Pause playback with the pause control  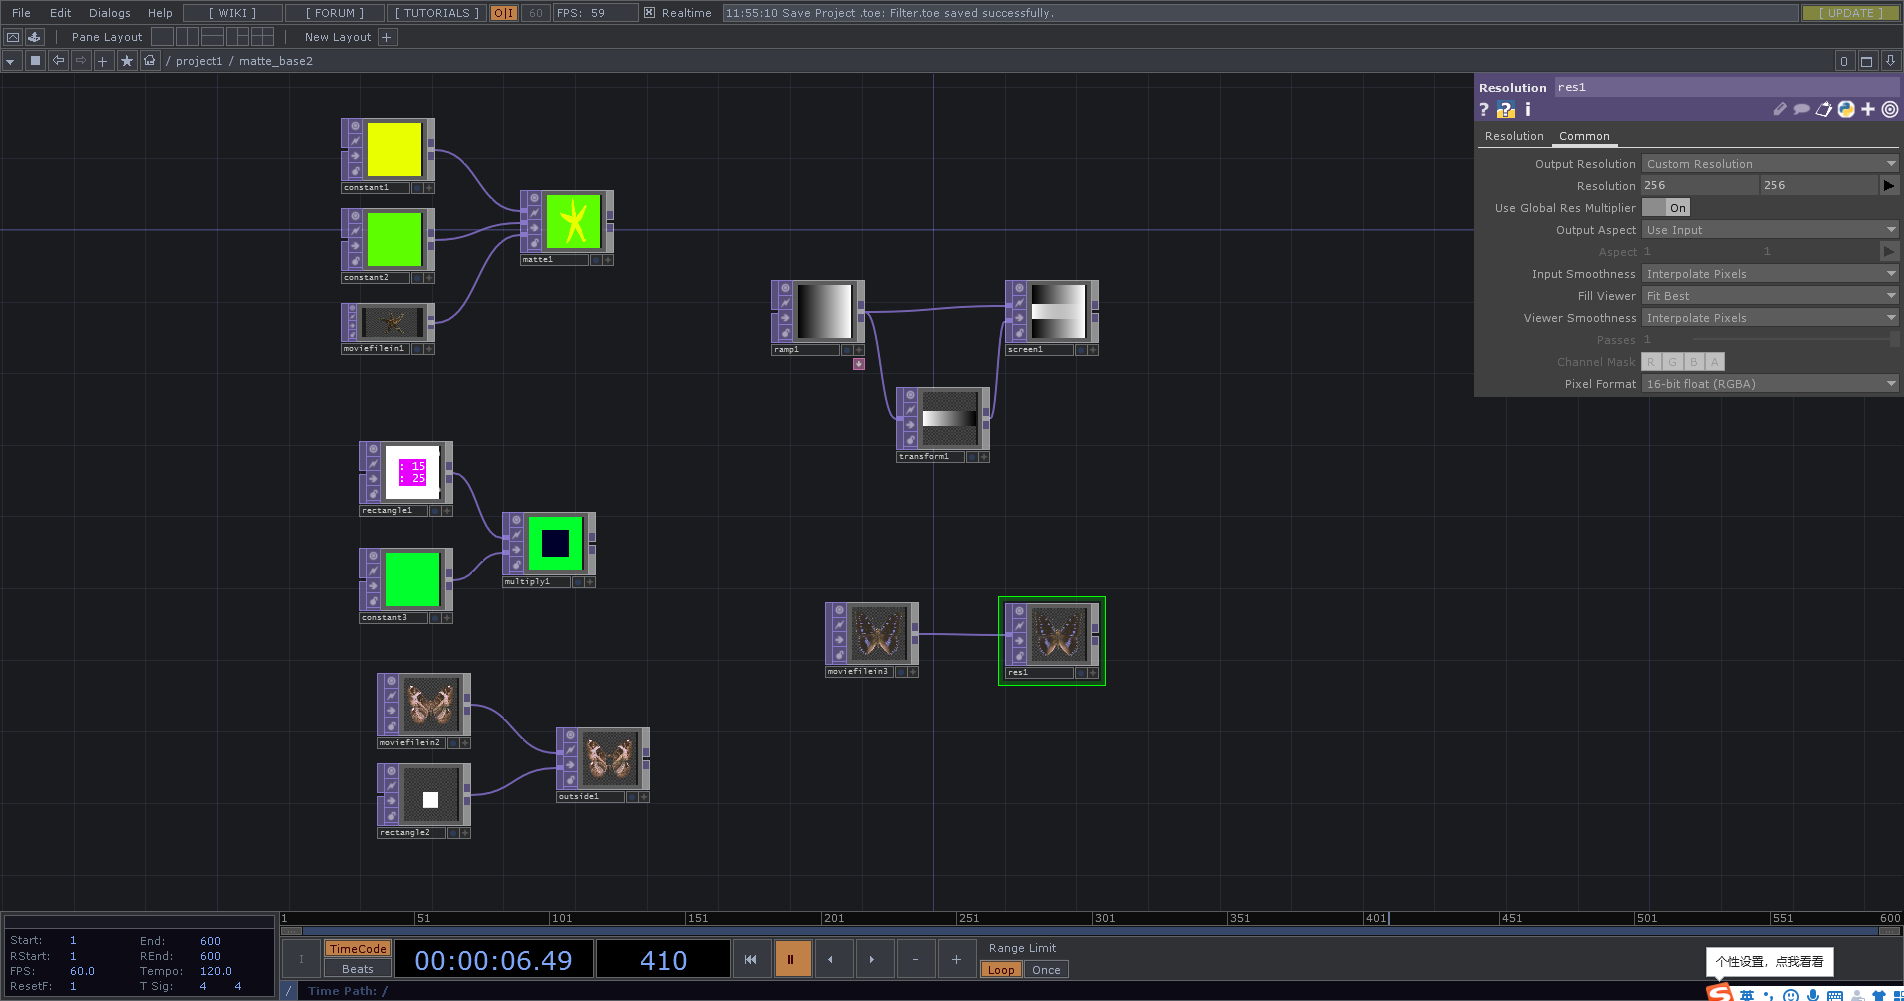(792, 958)
